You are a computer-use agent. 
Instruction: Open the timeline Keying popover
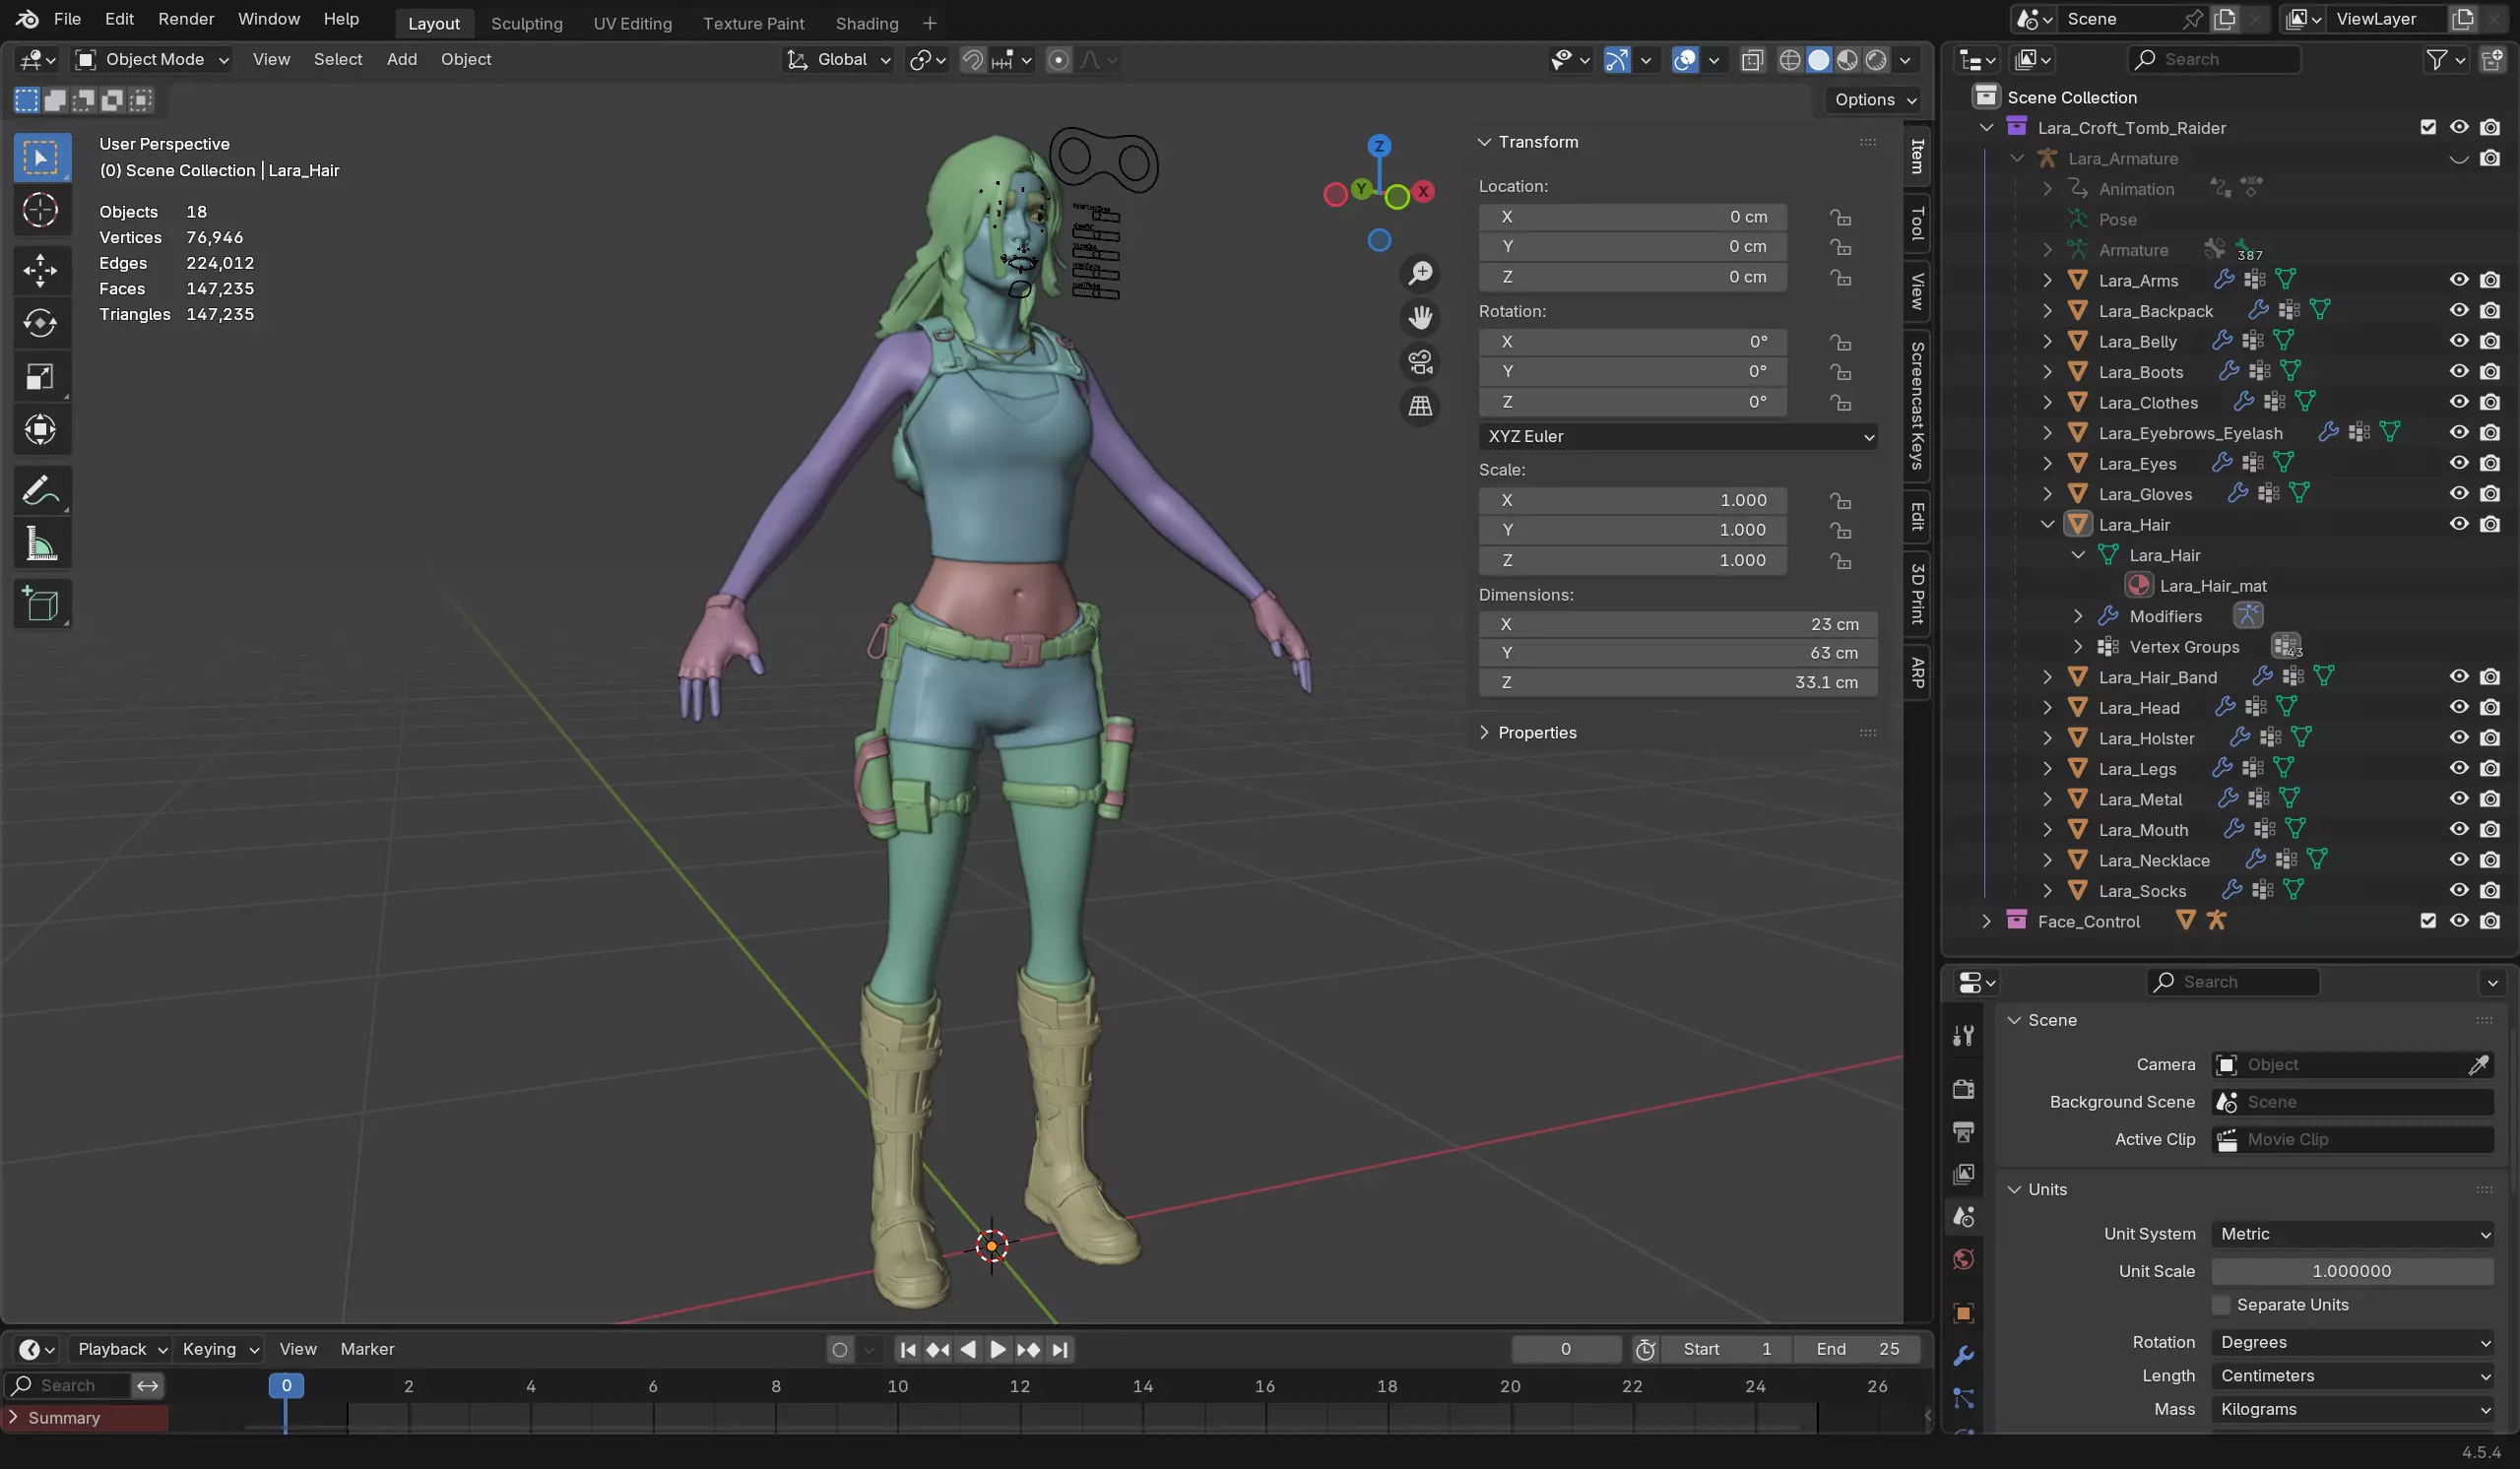pyautogui.click(x=219, y=1350)
